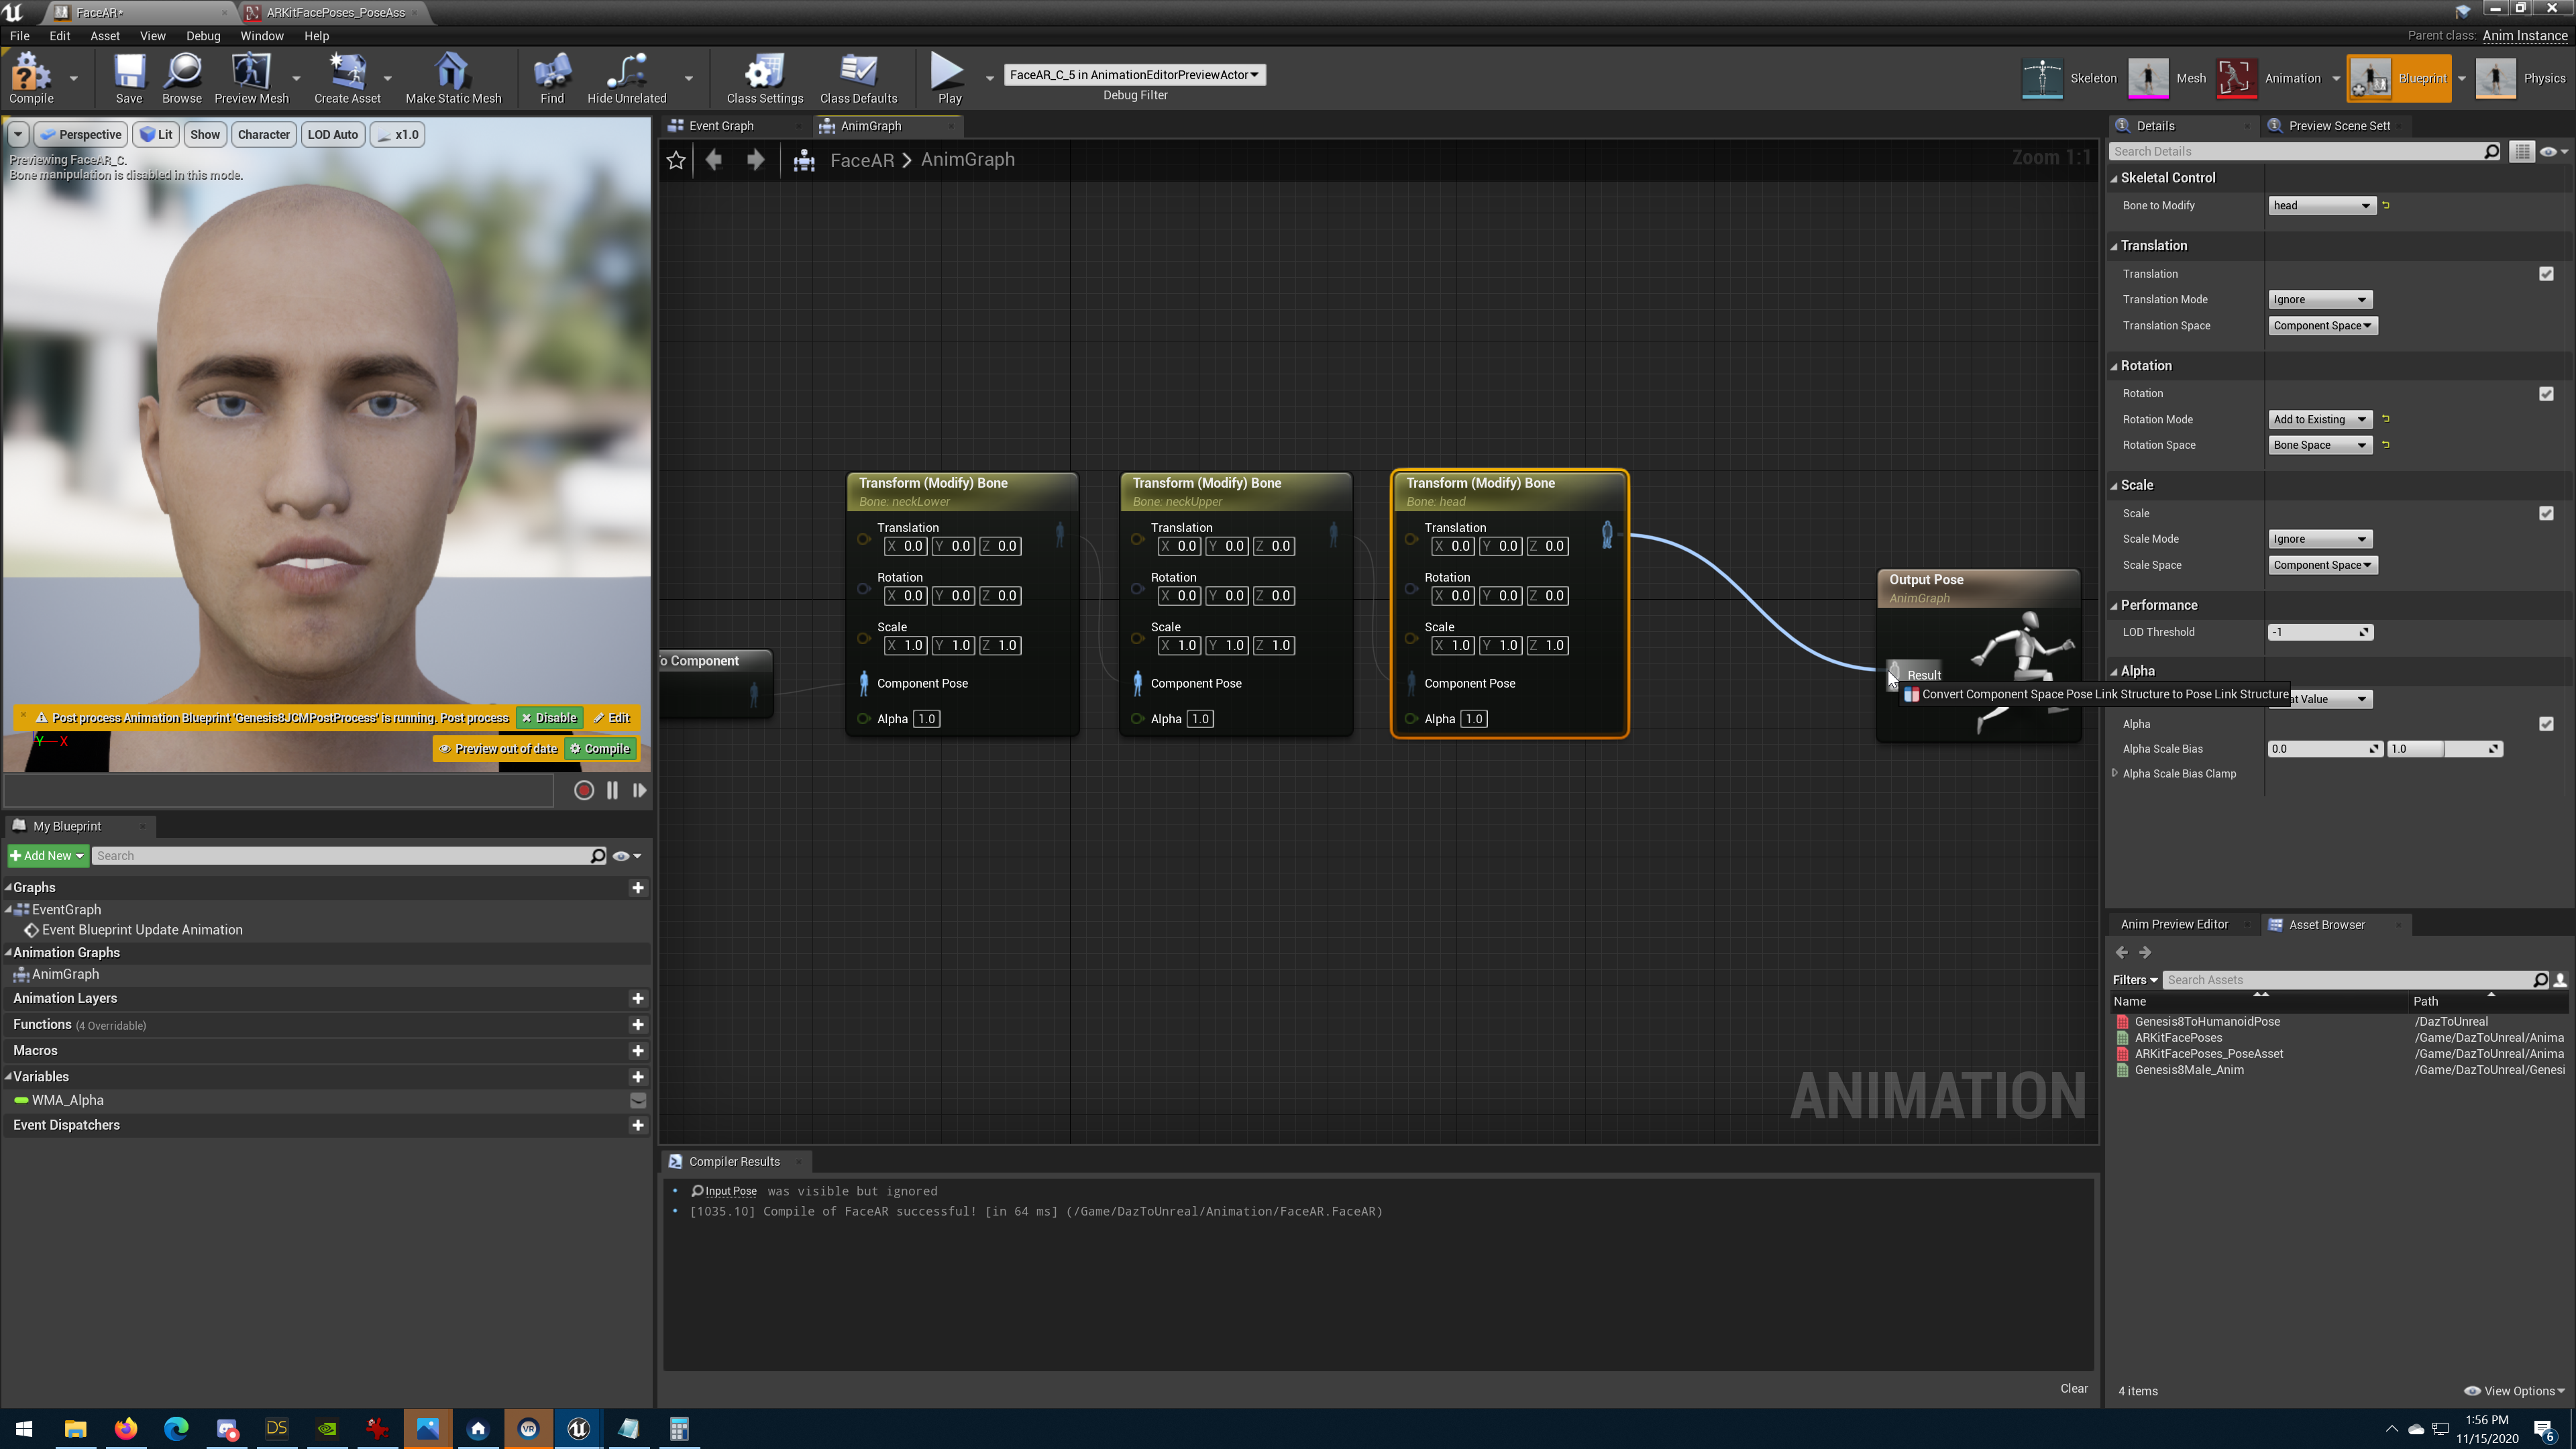Toggle Lit view mode in viewport
This screenshot has height=1449, width=2576.
pos(156,134)
